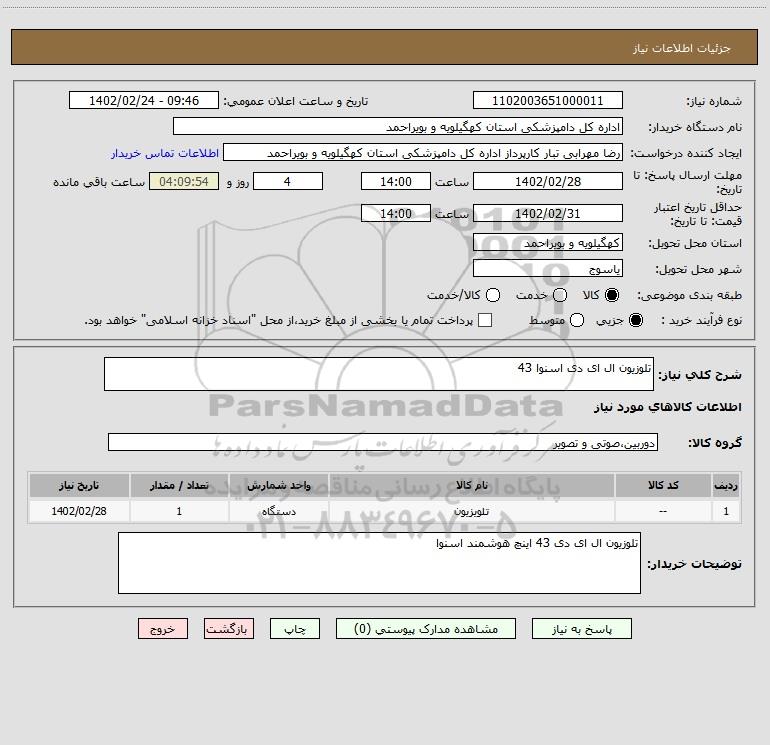Tick the اسناد خزانه اسلامی payment checkbox
The height and width of the screenshot is (745, 770).
pos(485,320)
